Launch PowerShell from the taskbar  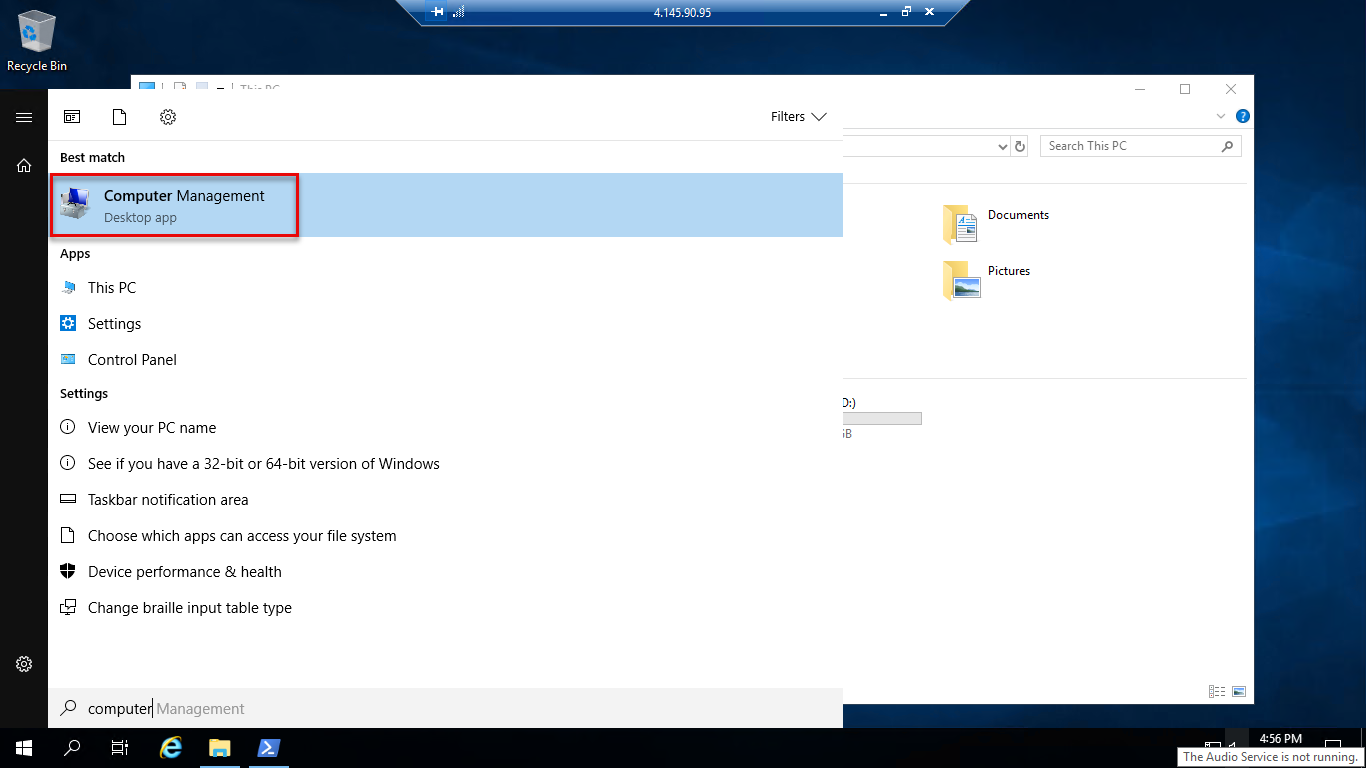(268, 748)
